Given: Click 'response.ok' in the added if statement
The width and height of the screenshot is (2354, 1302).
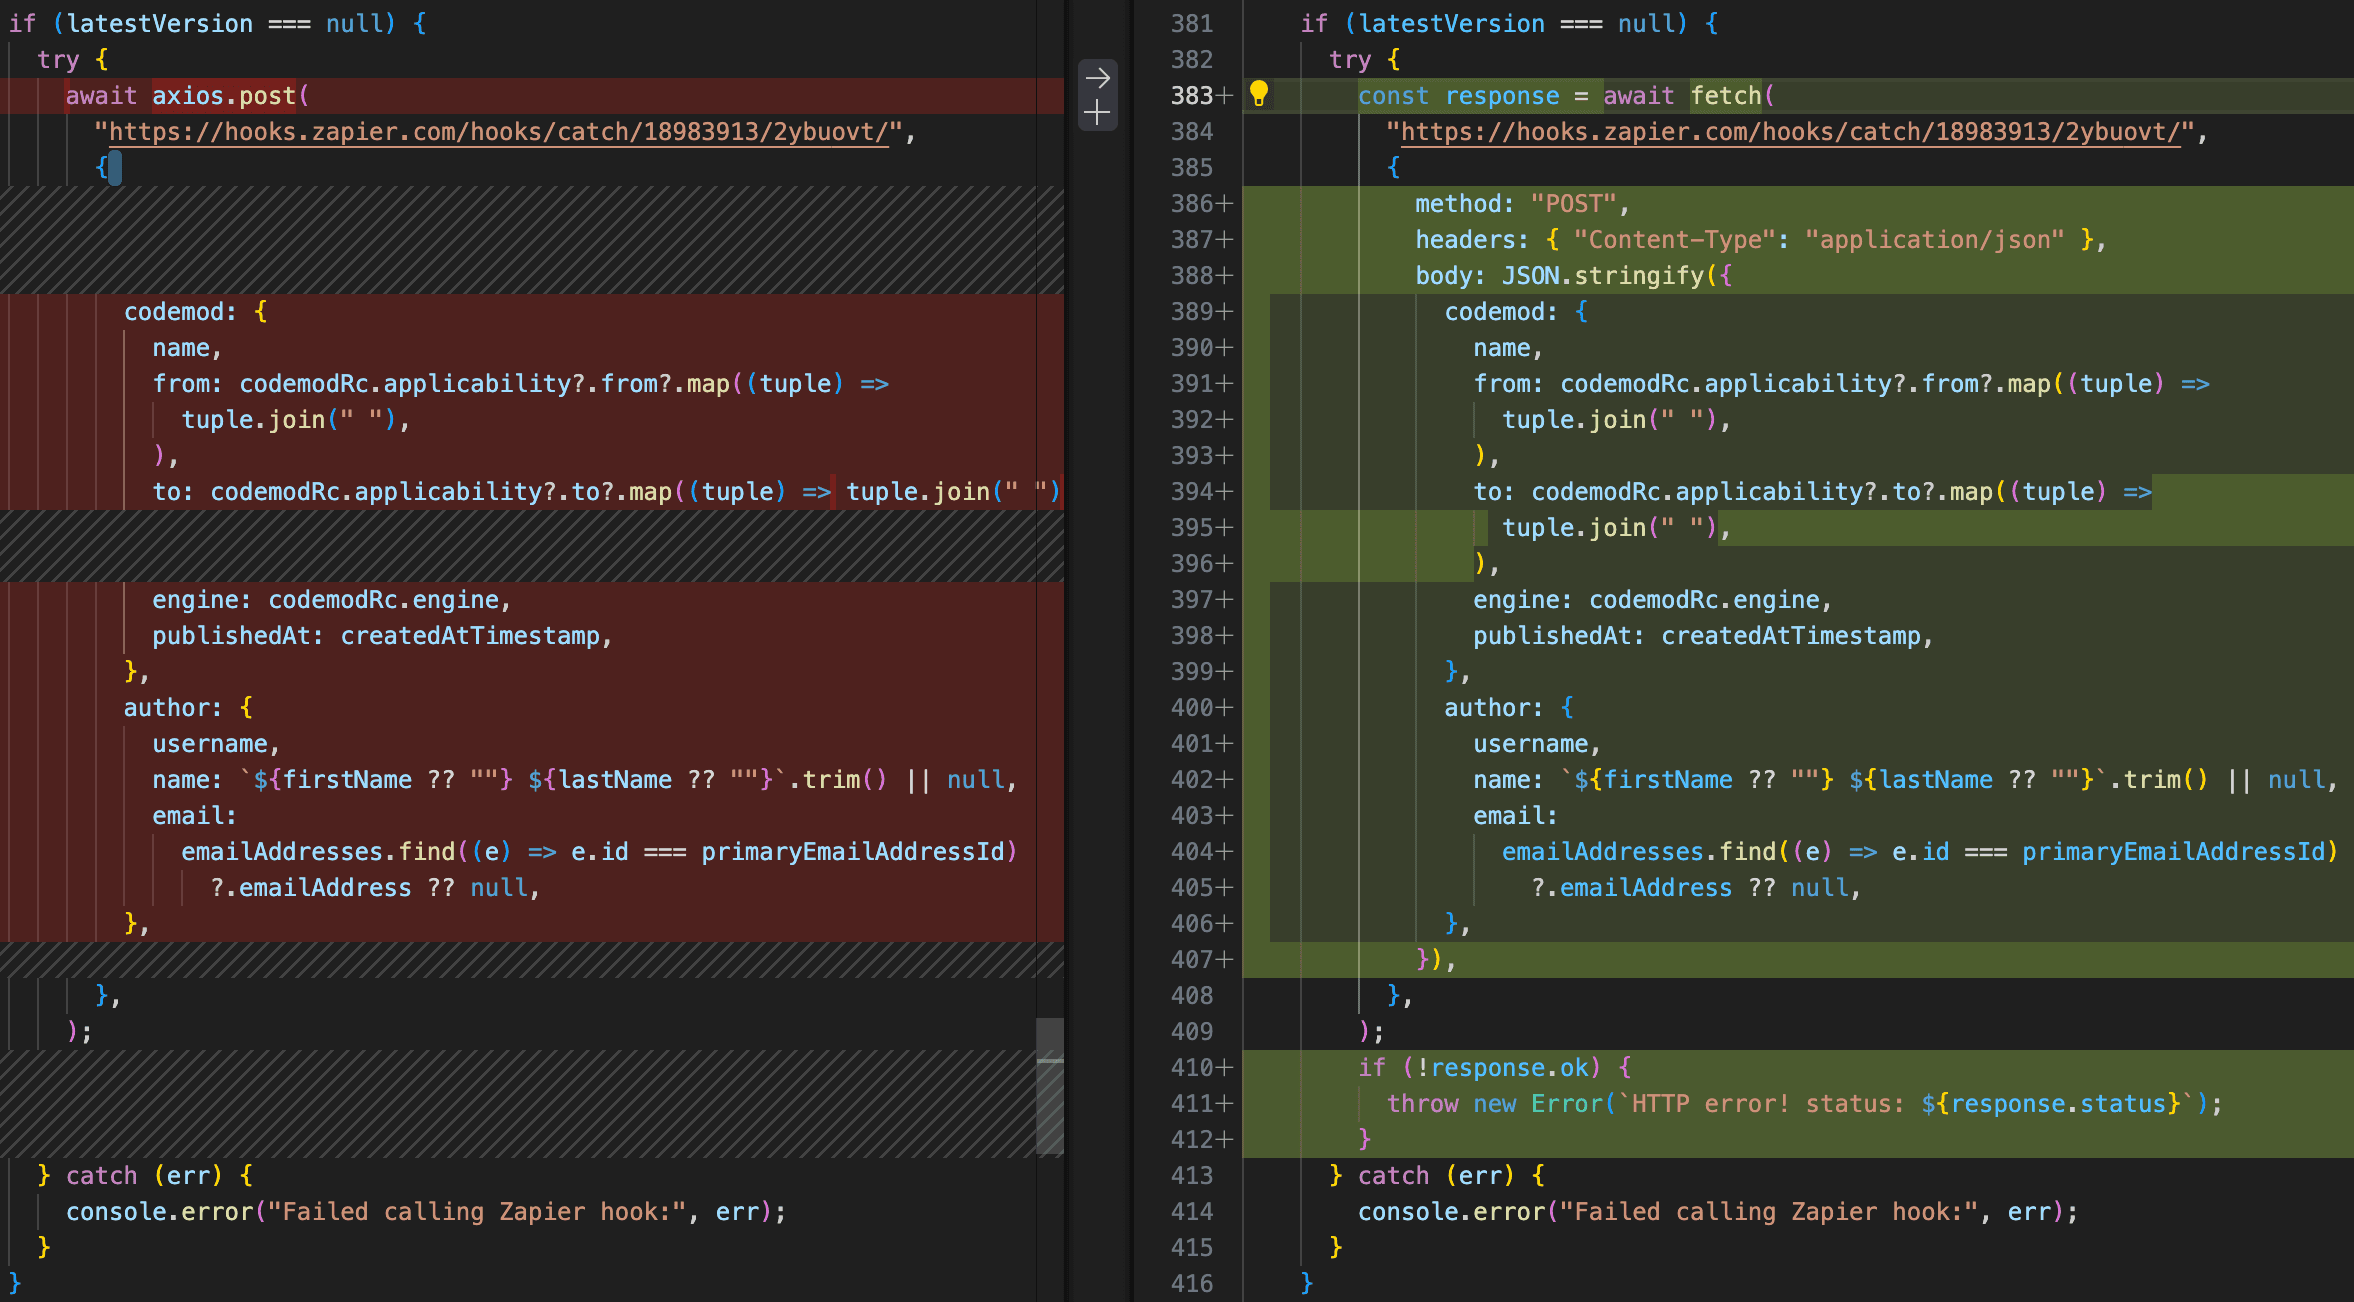Looking at the screenshot, I should click(1509, 1068).
